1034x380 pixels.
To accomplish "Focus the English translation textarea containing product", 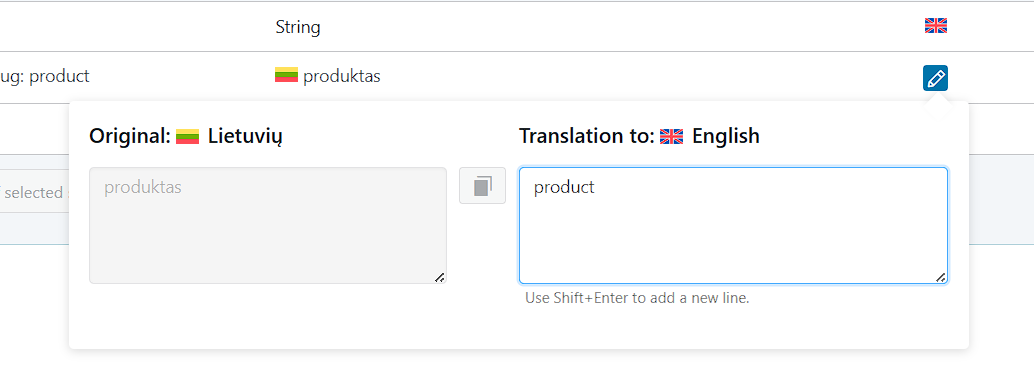I will (x=733, y=226).
